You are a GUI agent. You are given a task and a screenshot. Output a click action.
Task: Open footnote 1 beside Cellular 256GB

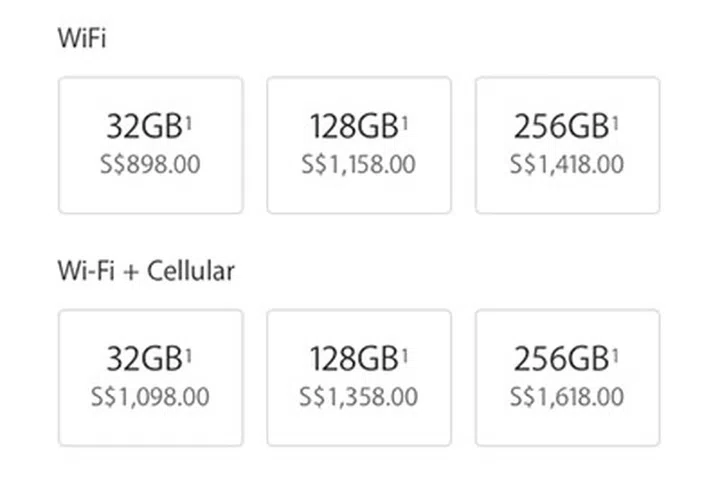pyautogui.click(x=615, y=352)
